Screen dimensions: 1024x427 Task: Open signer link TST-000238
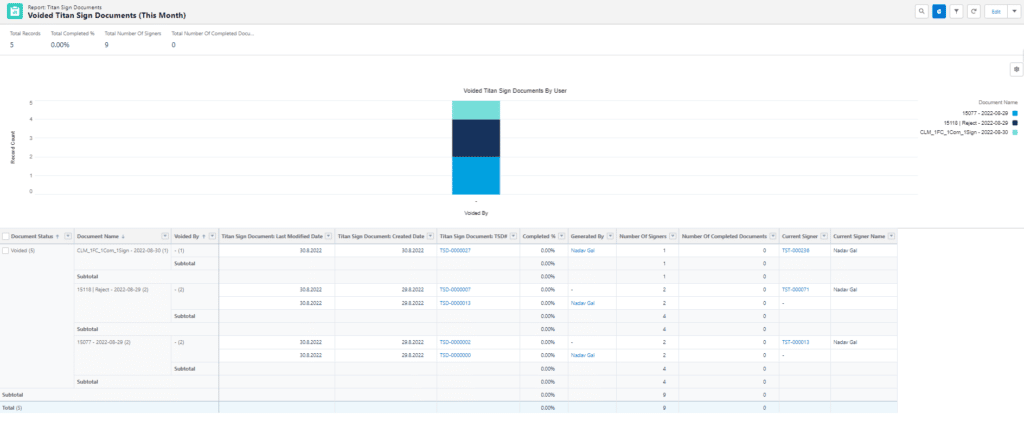[x=795, y=250]
